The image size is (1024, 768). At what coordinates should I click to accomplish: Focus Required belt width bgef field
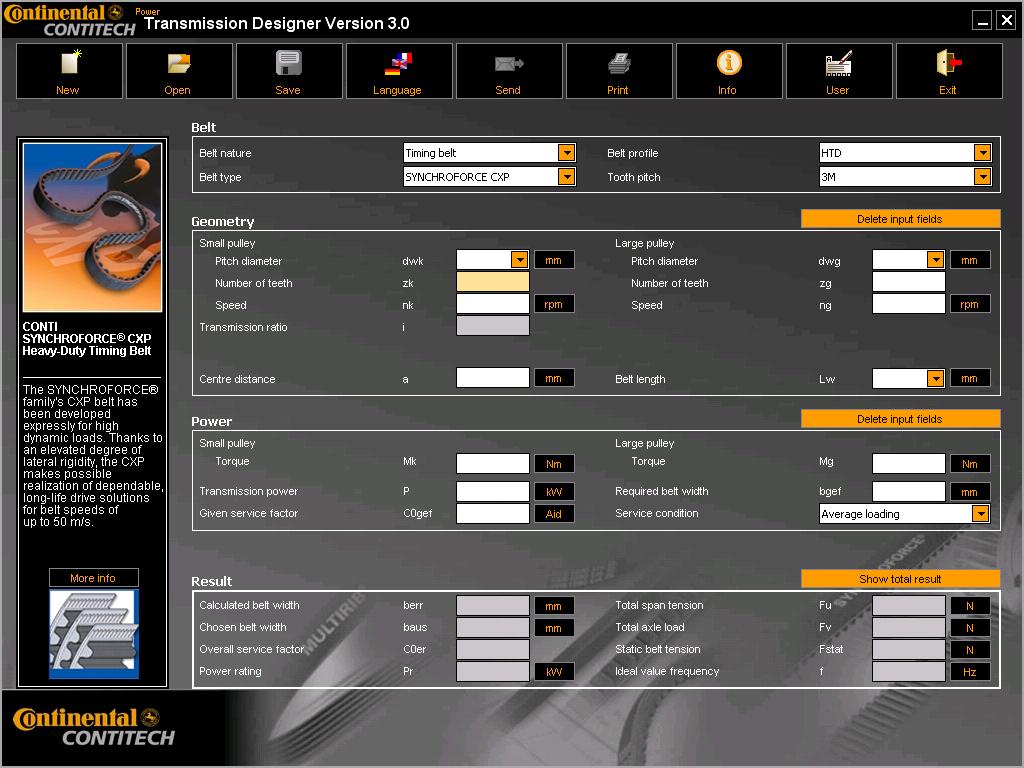(x=908, y=492)
